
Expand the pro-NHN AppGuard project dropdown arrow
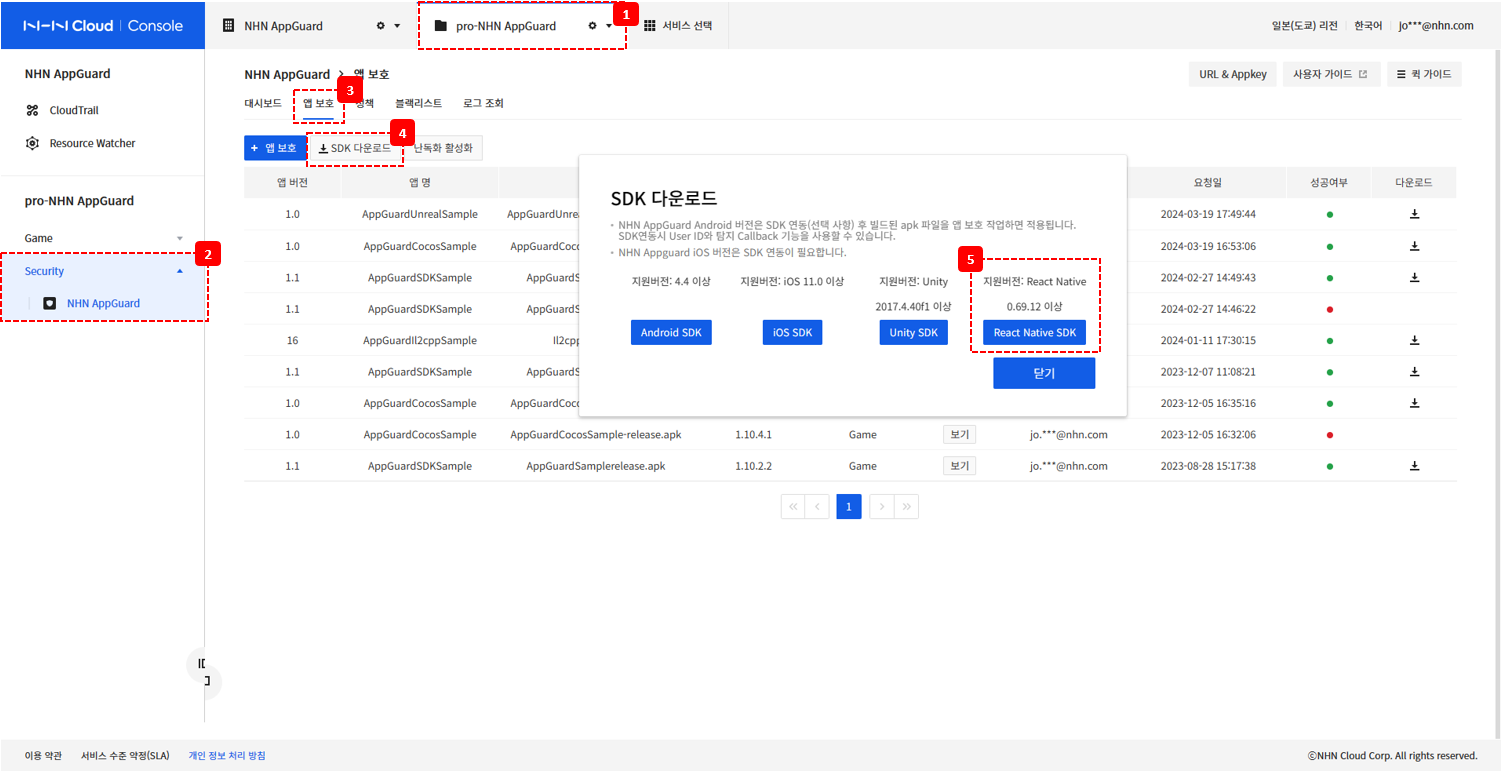[x=609, y=26]
